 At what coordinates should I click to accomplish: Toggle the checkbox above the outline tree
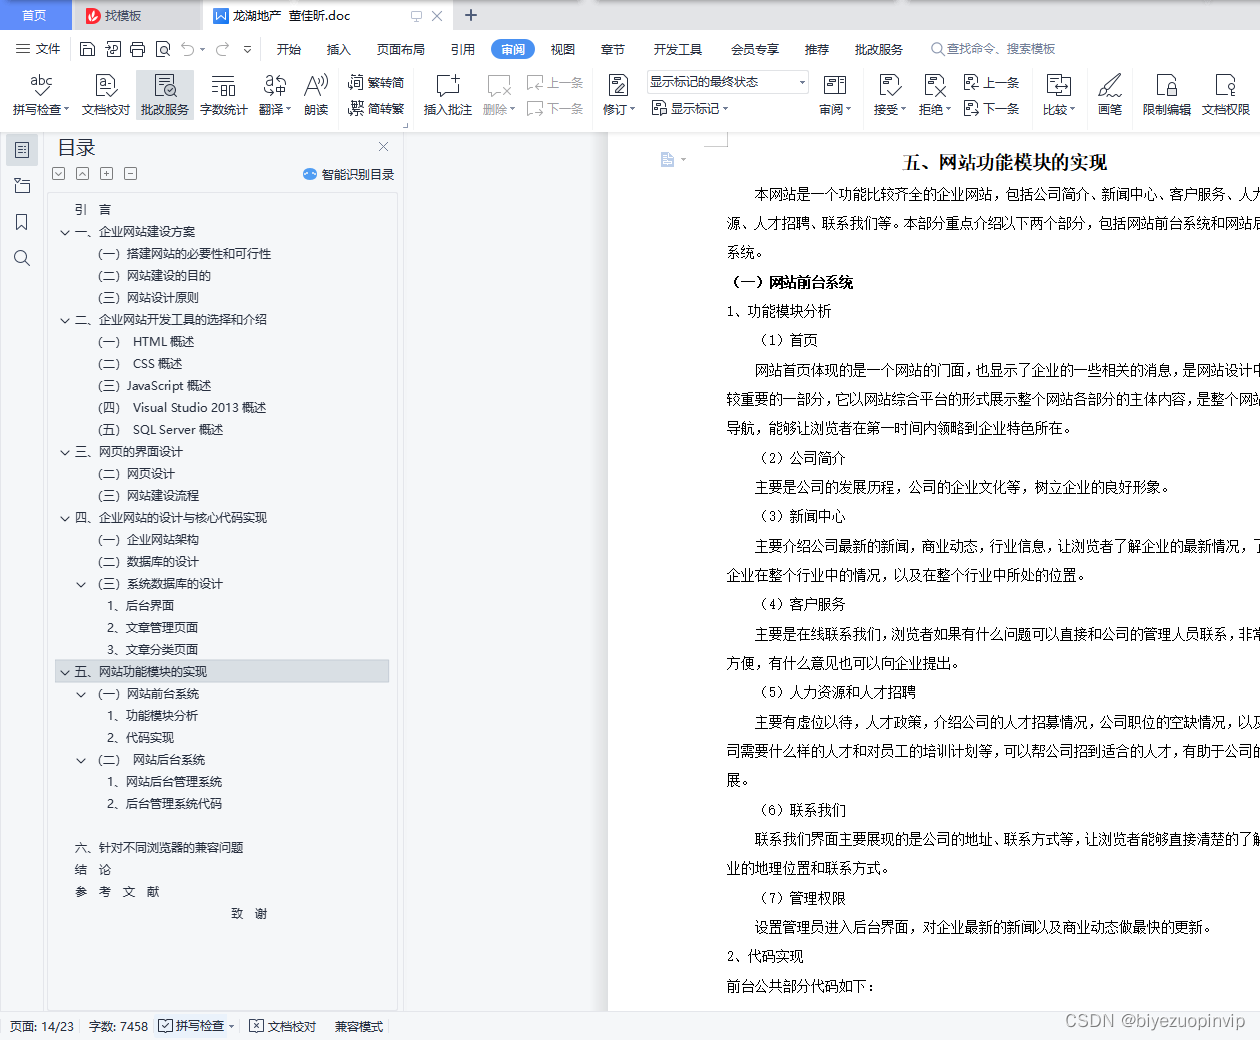(58, 173)
